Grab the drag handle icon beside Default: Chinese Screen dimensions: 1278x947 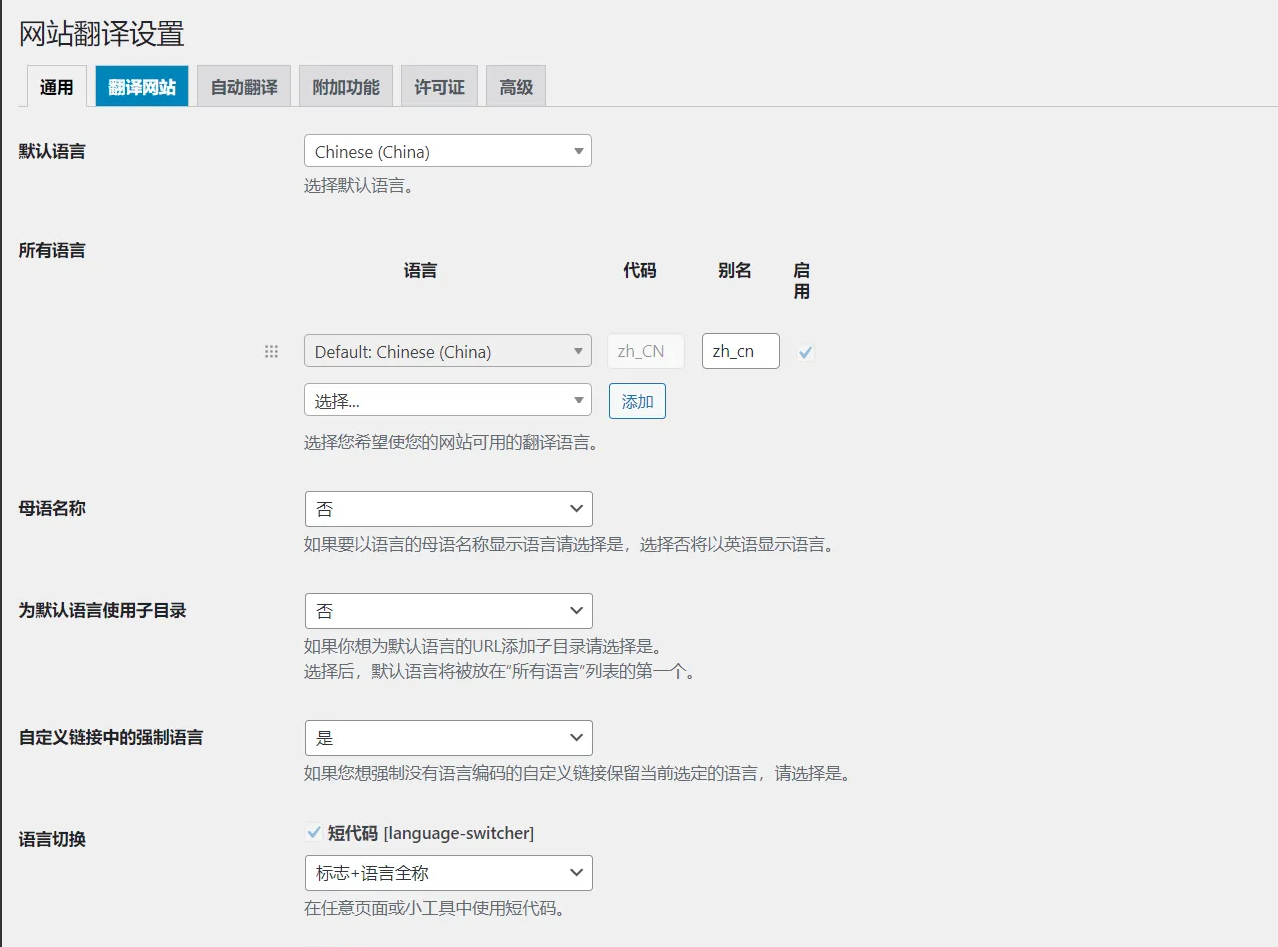(x=271, y=352)
